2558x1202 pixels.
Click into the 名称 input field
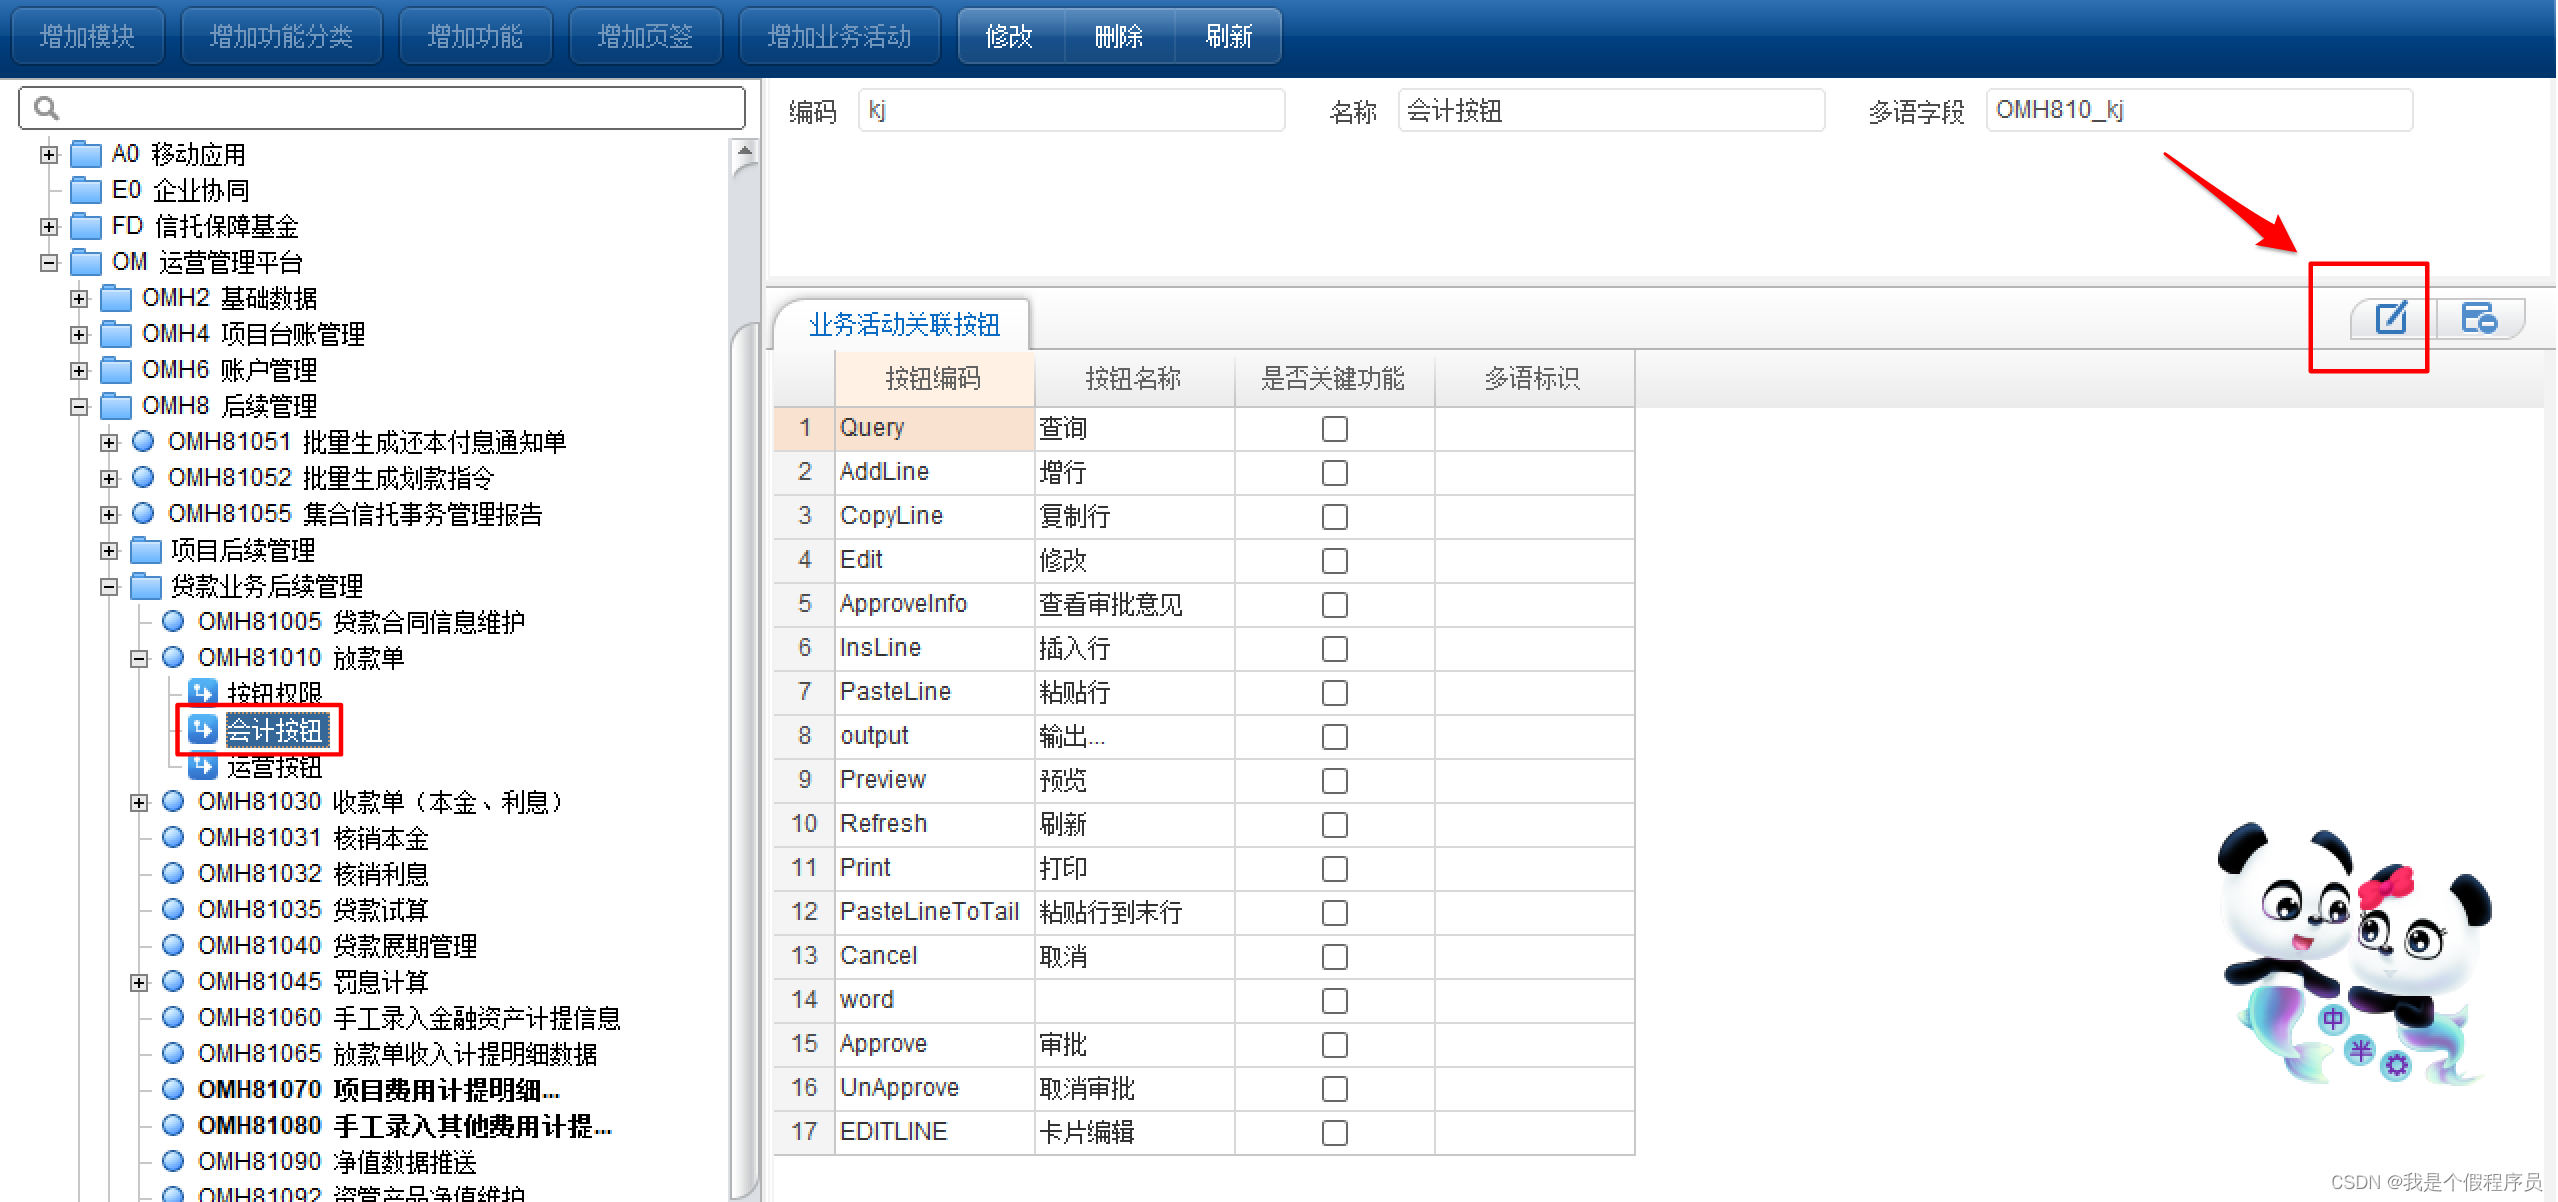pos(1610,111)
